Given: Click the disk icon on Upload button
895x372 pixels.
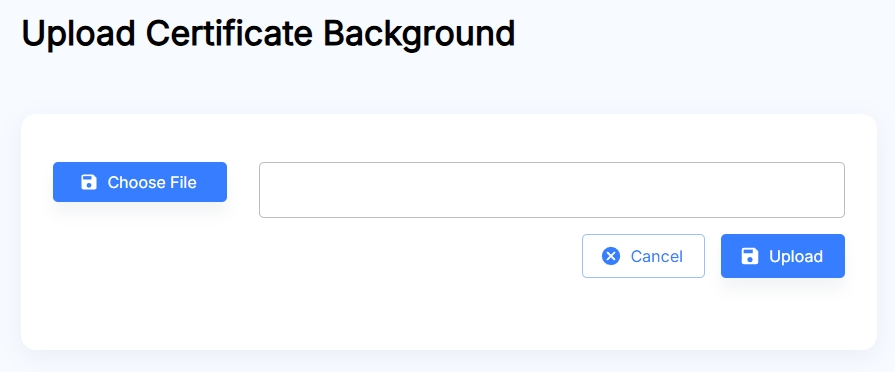Looking at the screenshot, I should tap(749, 256).
